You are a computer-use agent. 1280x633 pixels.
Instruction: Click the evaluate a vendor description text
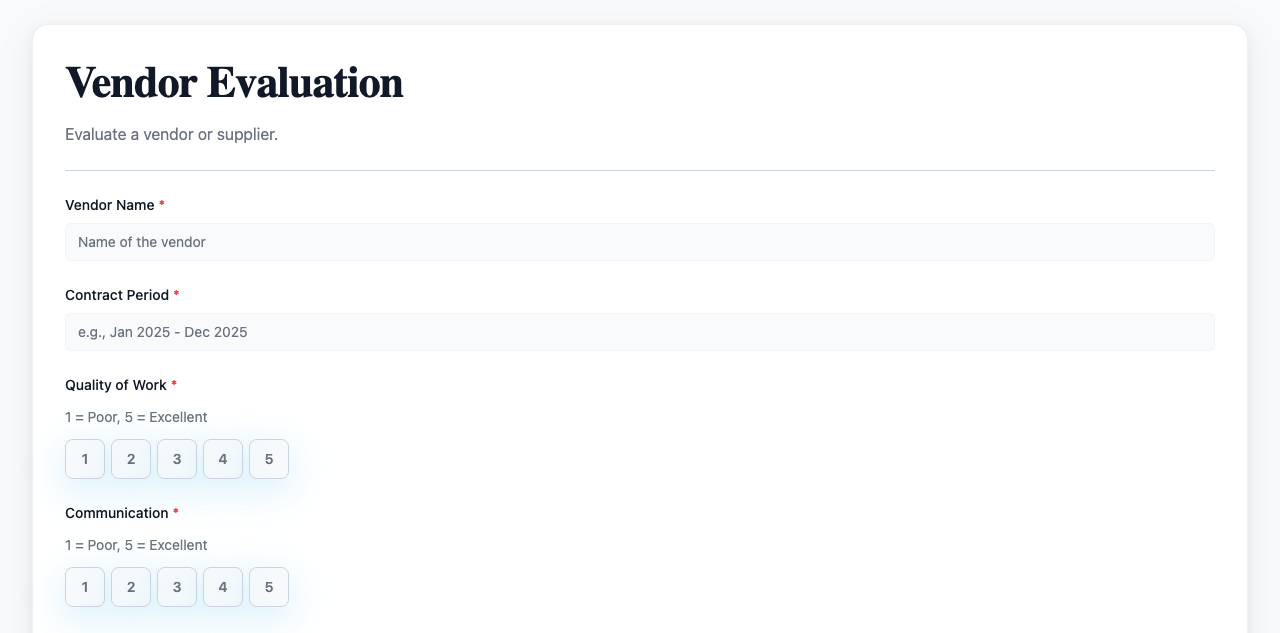coord(171,134)
